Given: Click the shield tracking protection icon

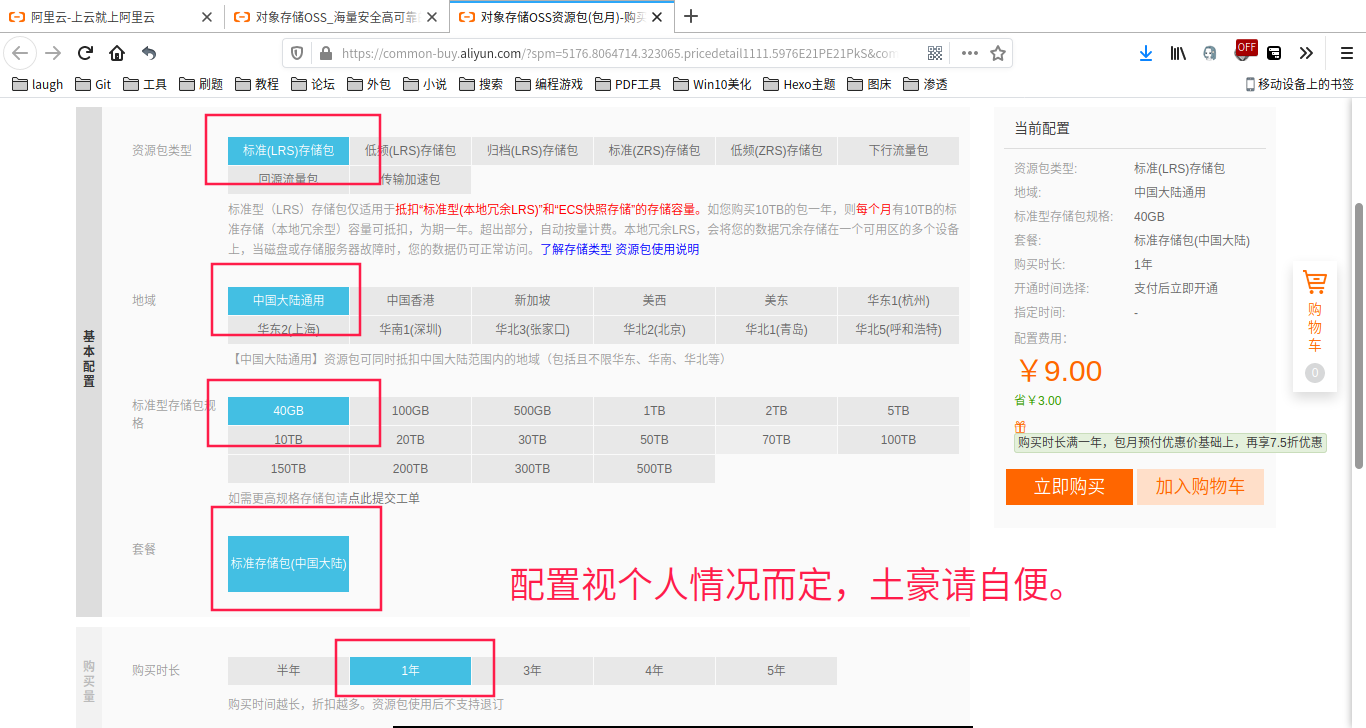Looking at the screenshot, I should (x=297, y=53).
